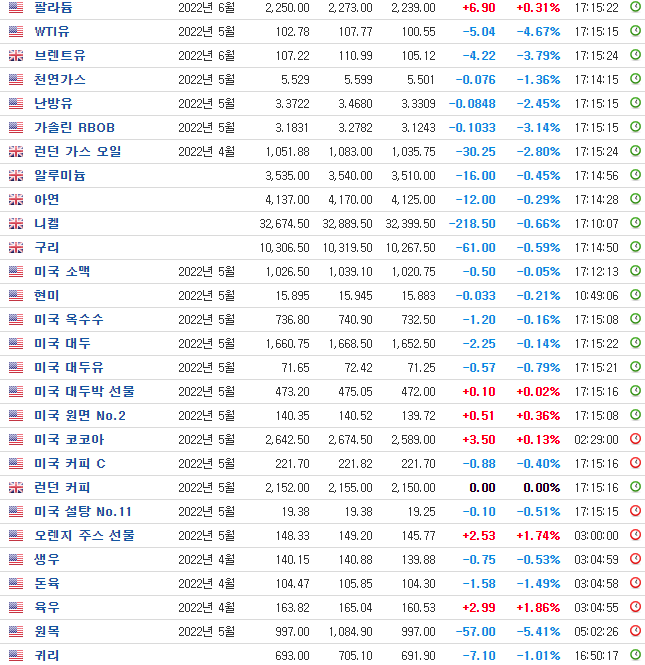
Task: Click the red clock icon in 육우 row
Action: pos(635,606)
